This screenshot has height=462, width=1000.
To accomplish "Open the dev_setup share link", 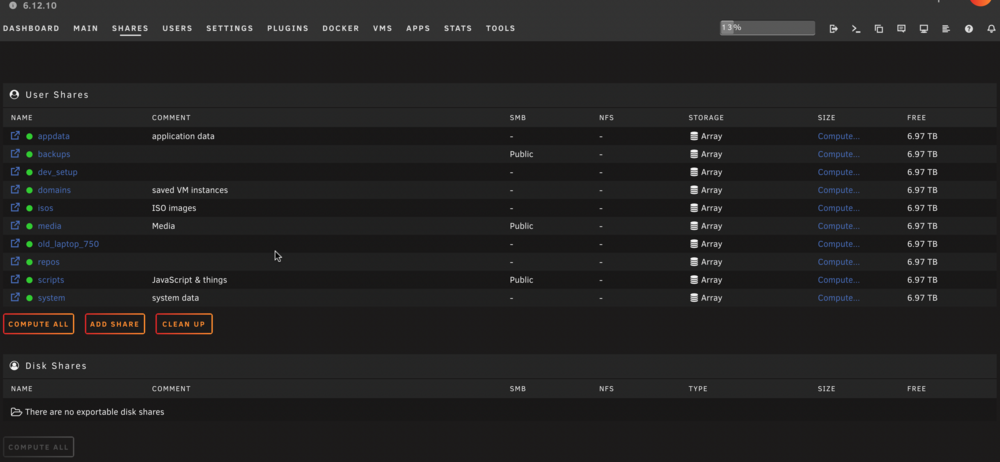I will (57, 172).
